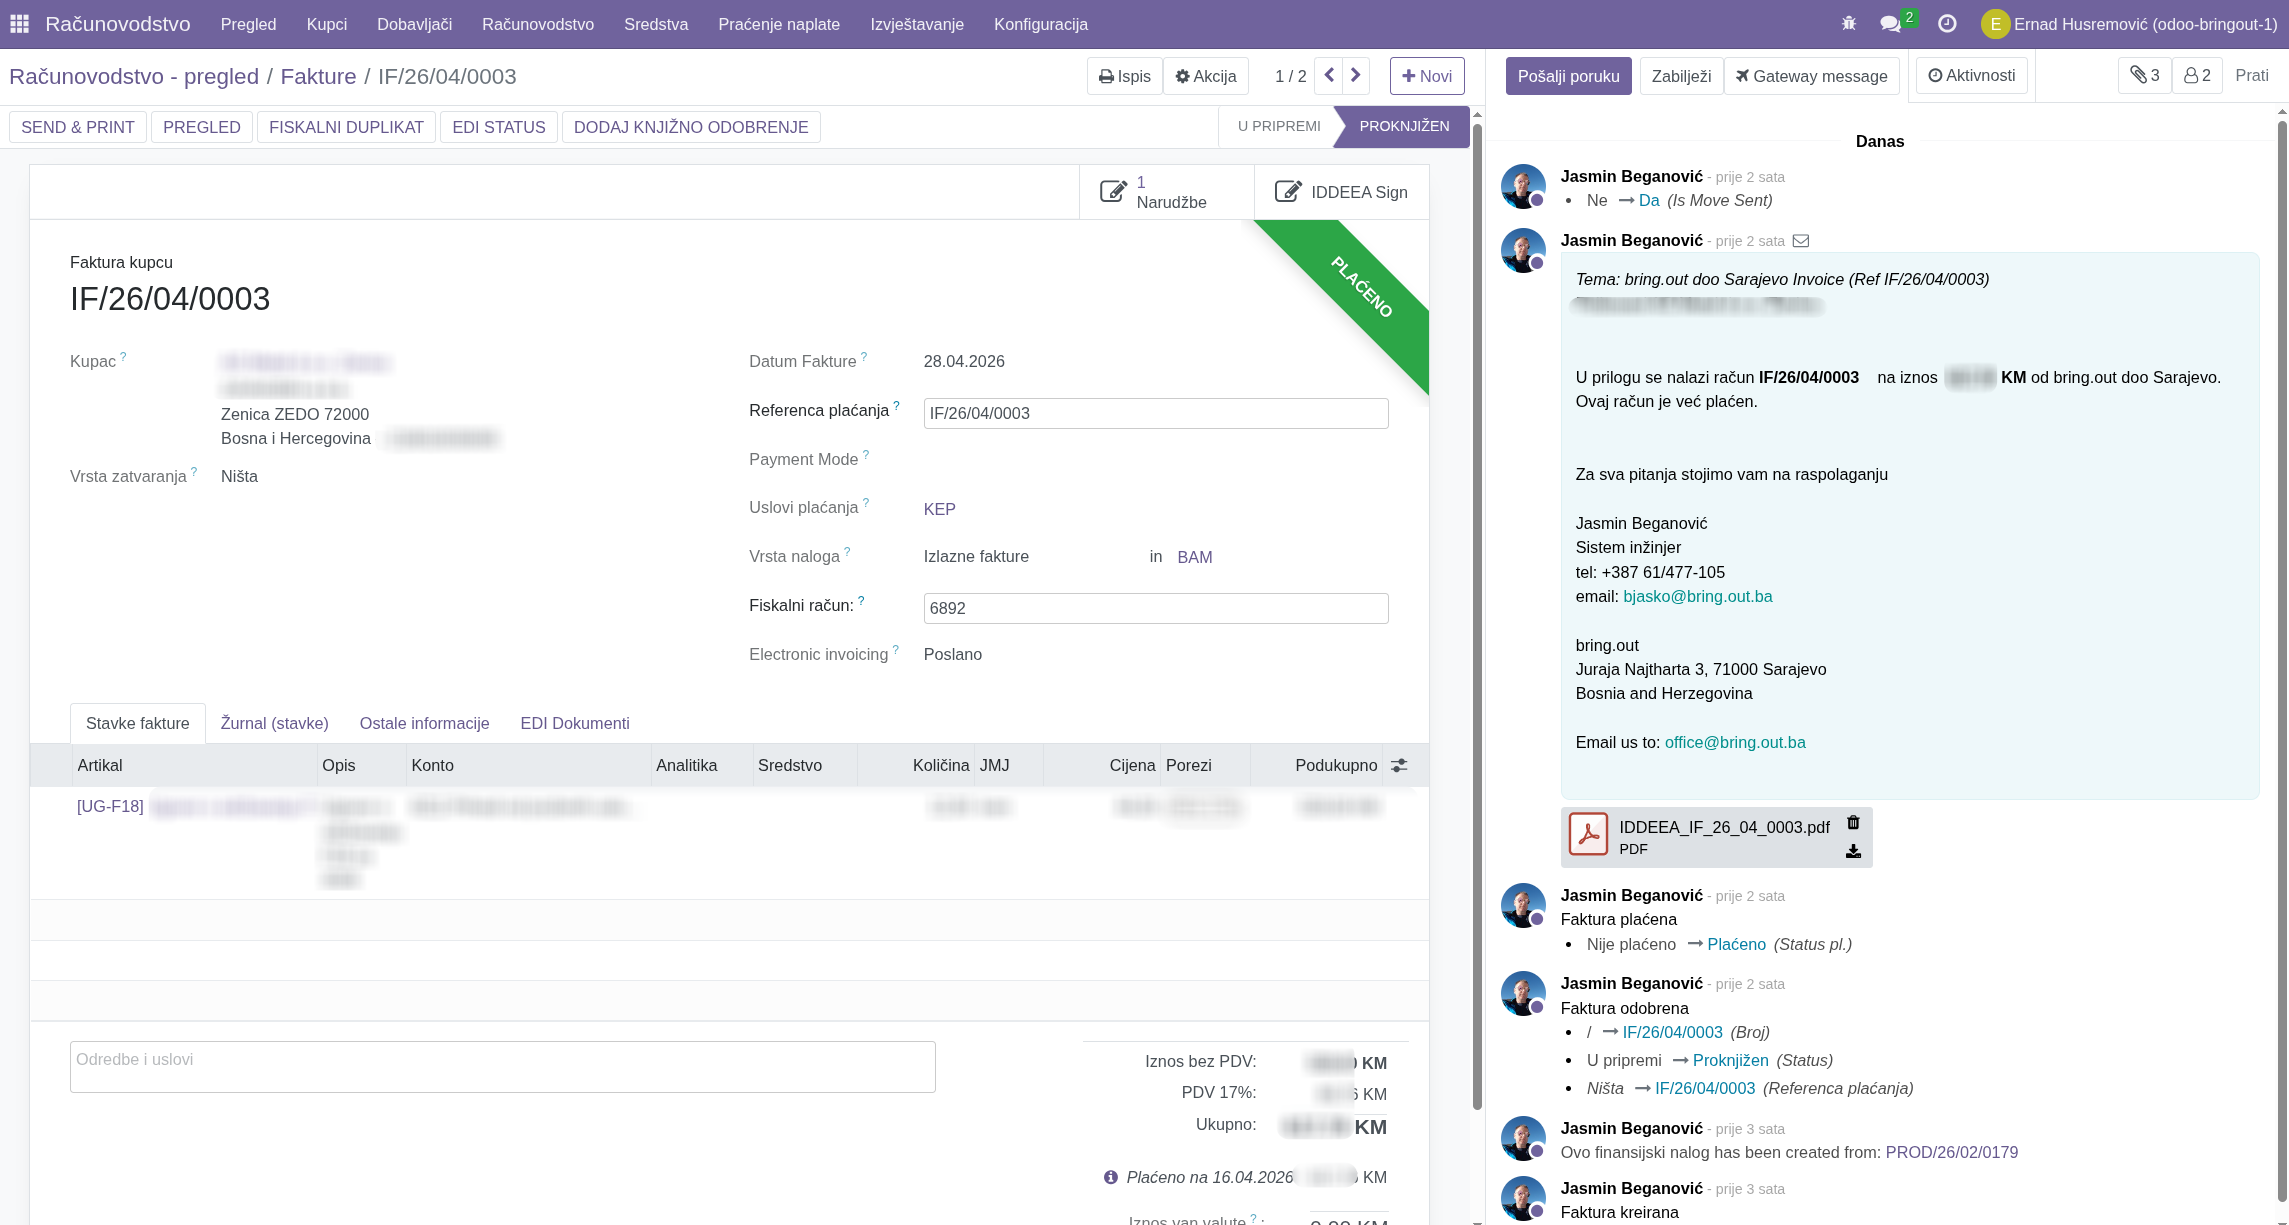This screenshot has height=1225, width=2289.
Task: Click Zabilježi to log a note
Action: (1681, 76)
